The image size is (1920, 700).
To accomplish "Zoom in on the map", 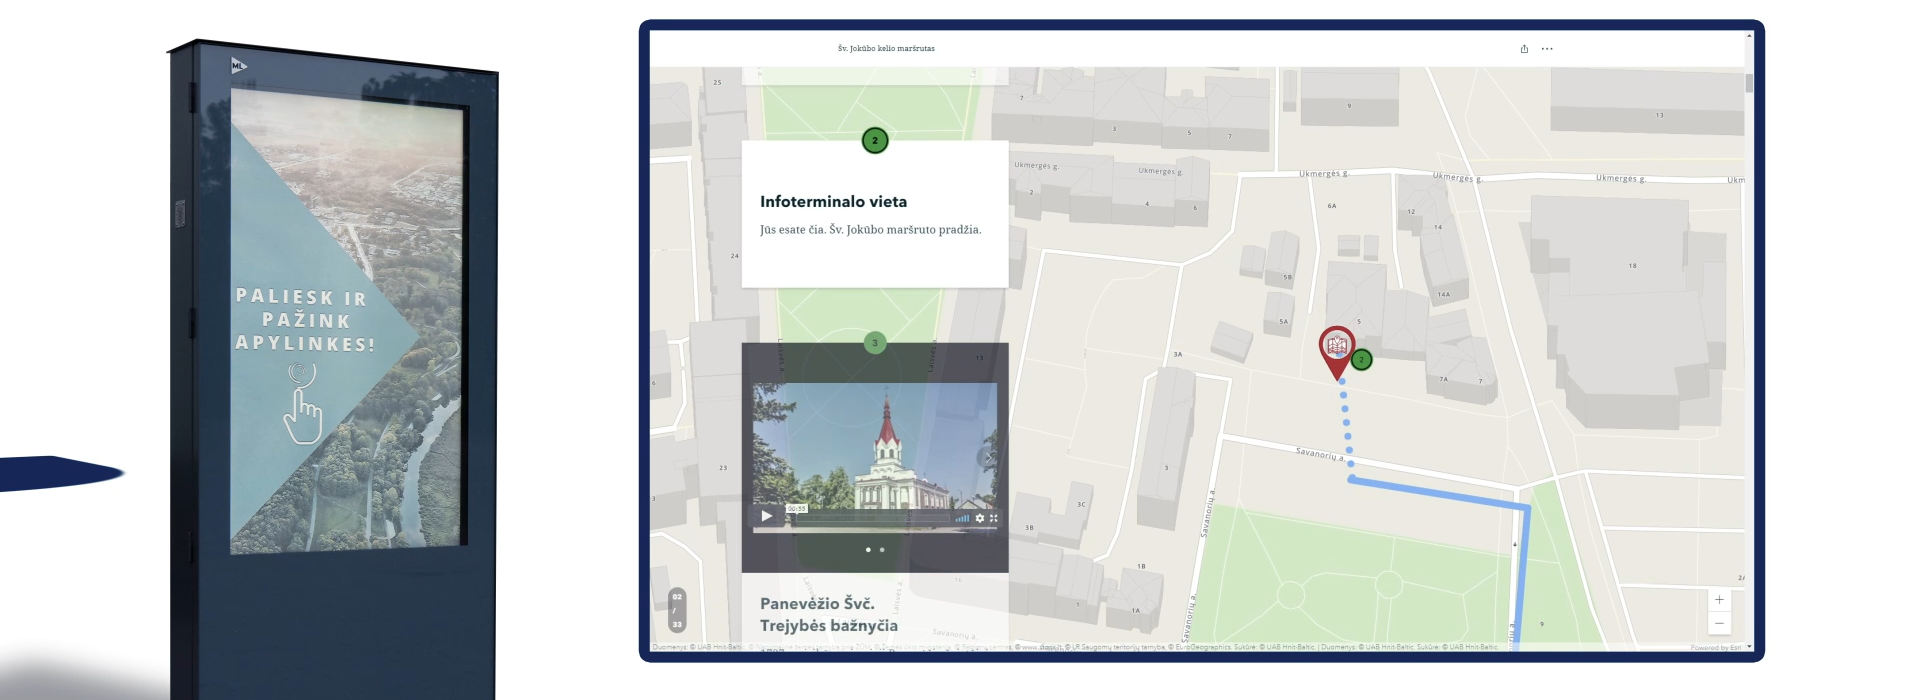I will [x=1719, y=600].
